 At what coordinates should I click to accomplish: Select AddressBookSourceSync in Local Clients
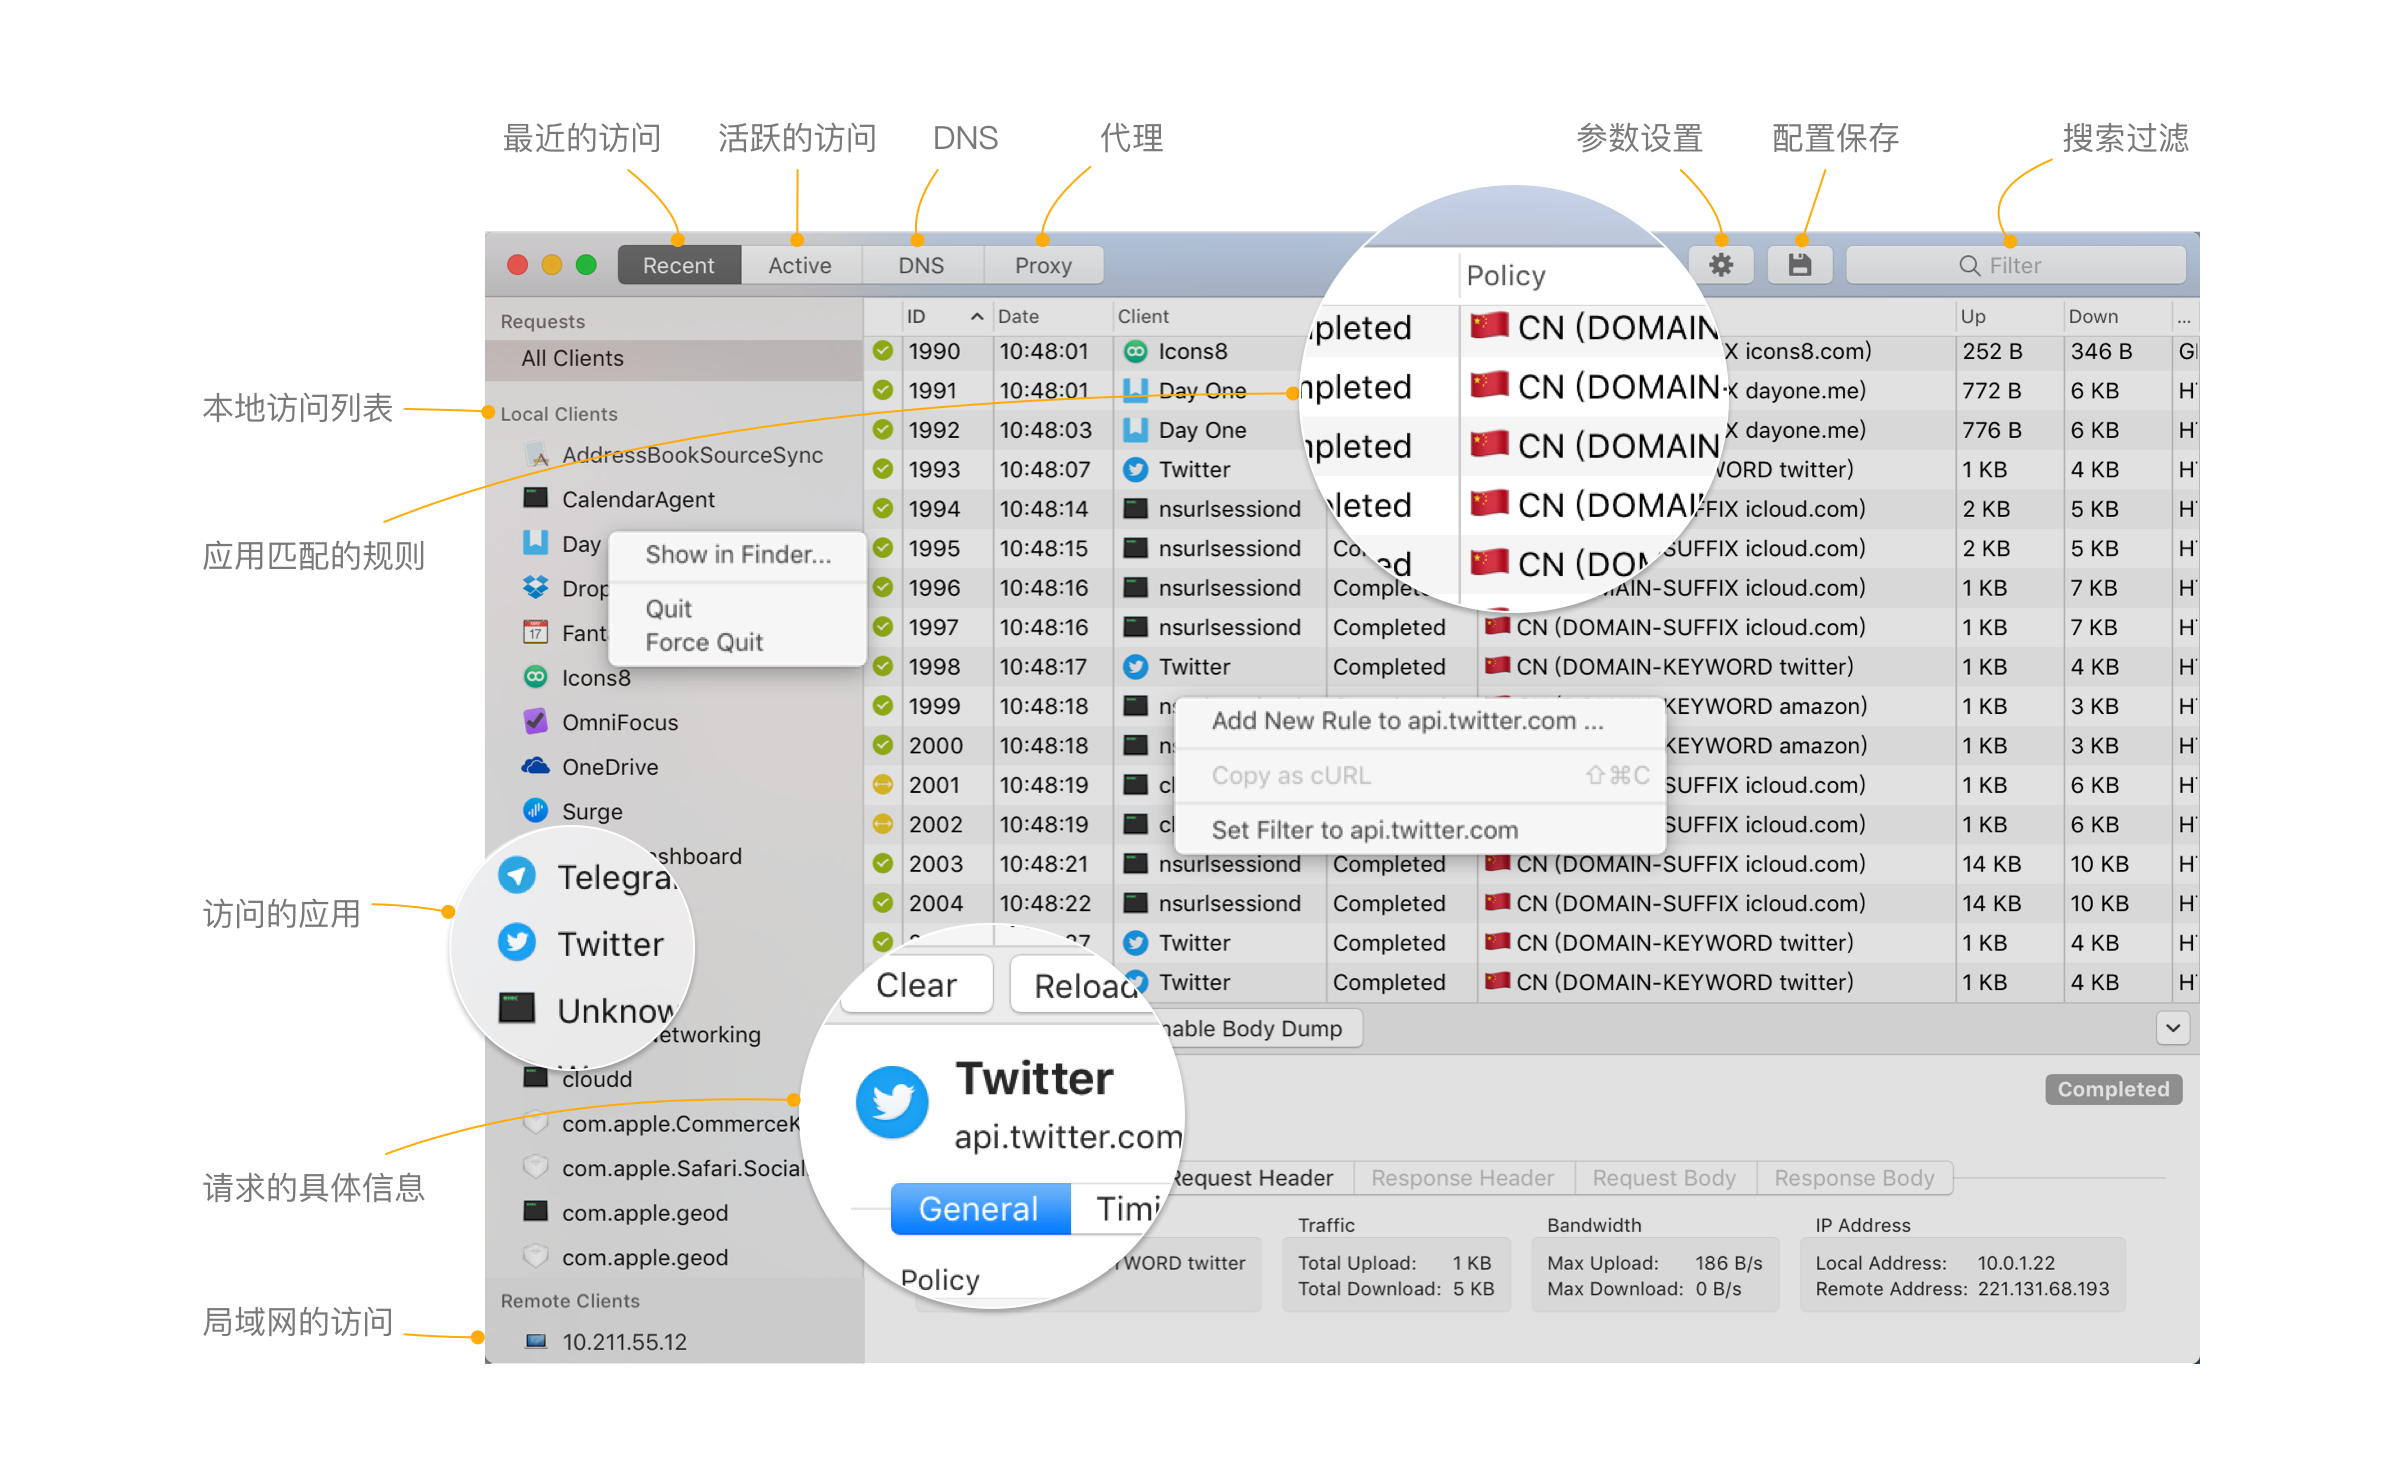[674, 455]
